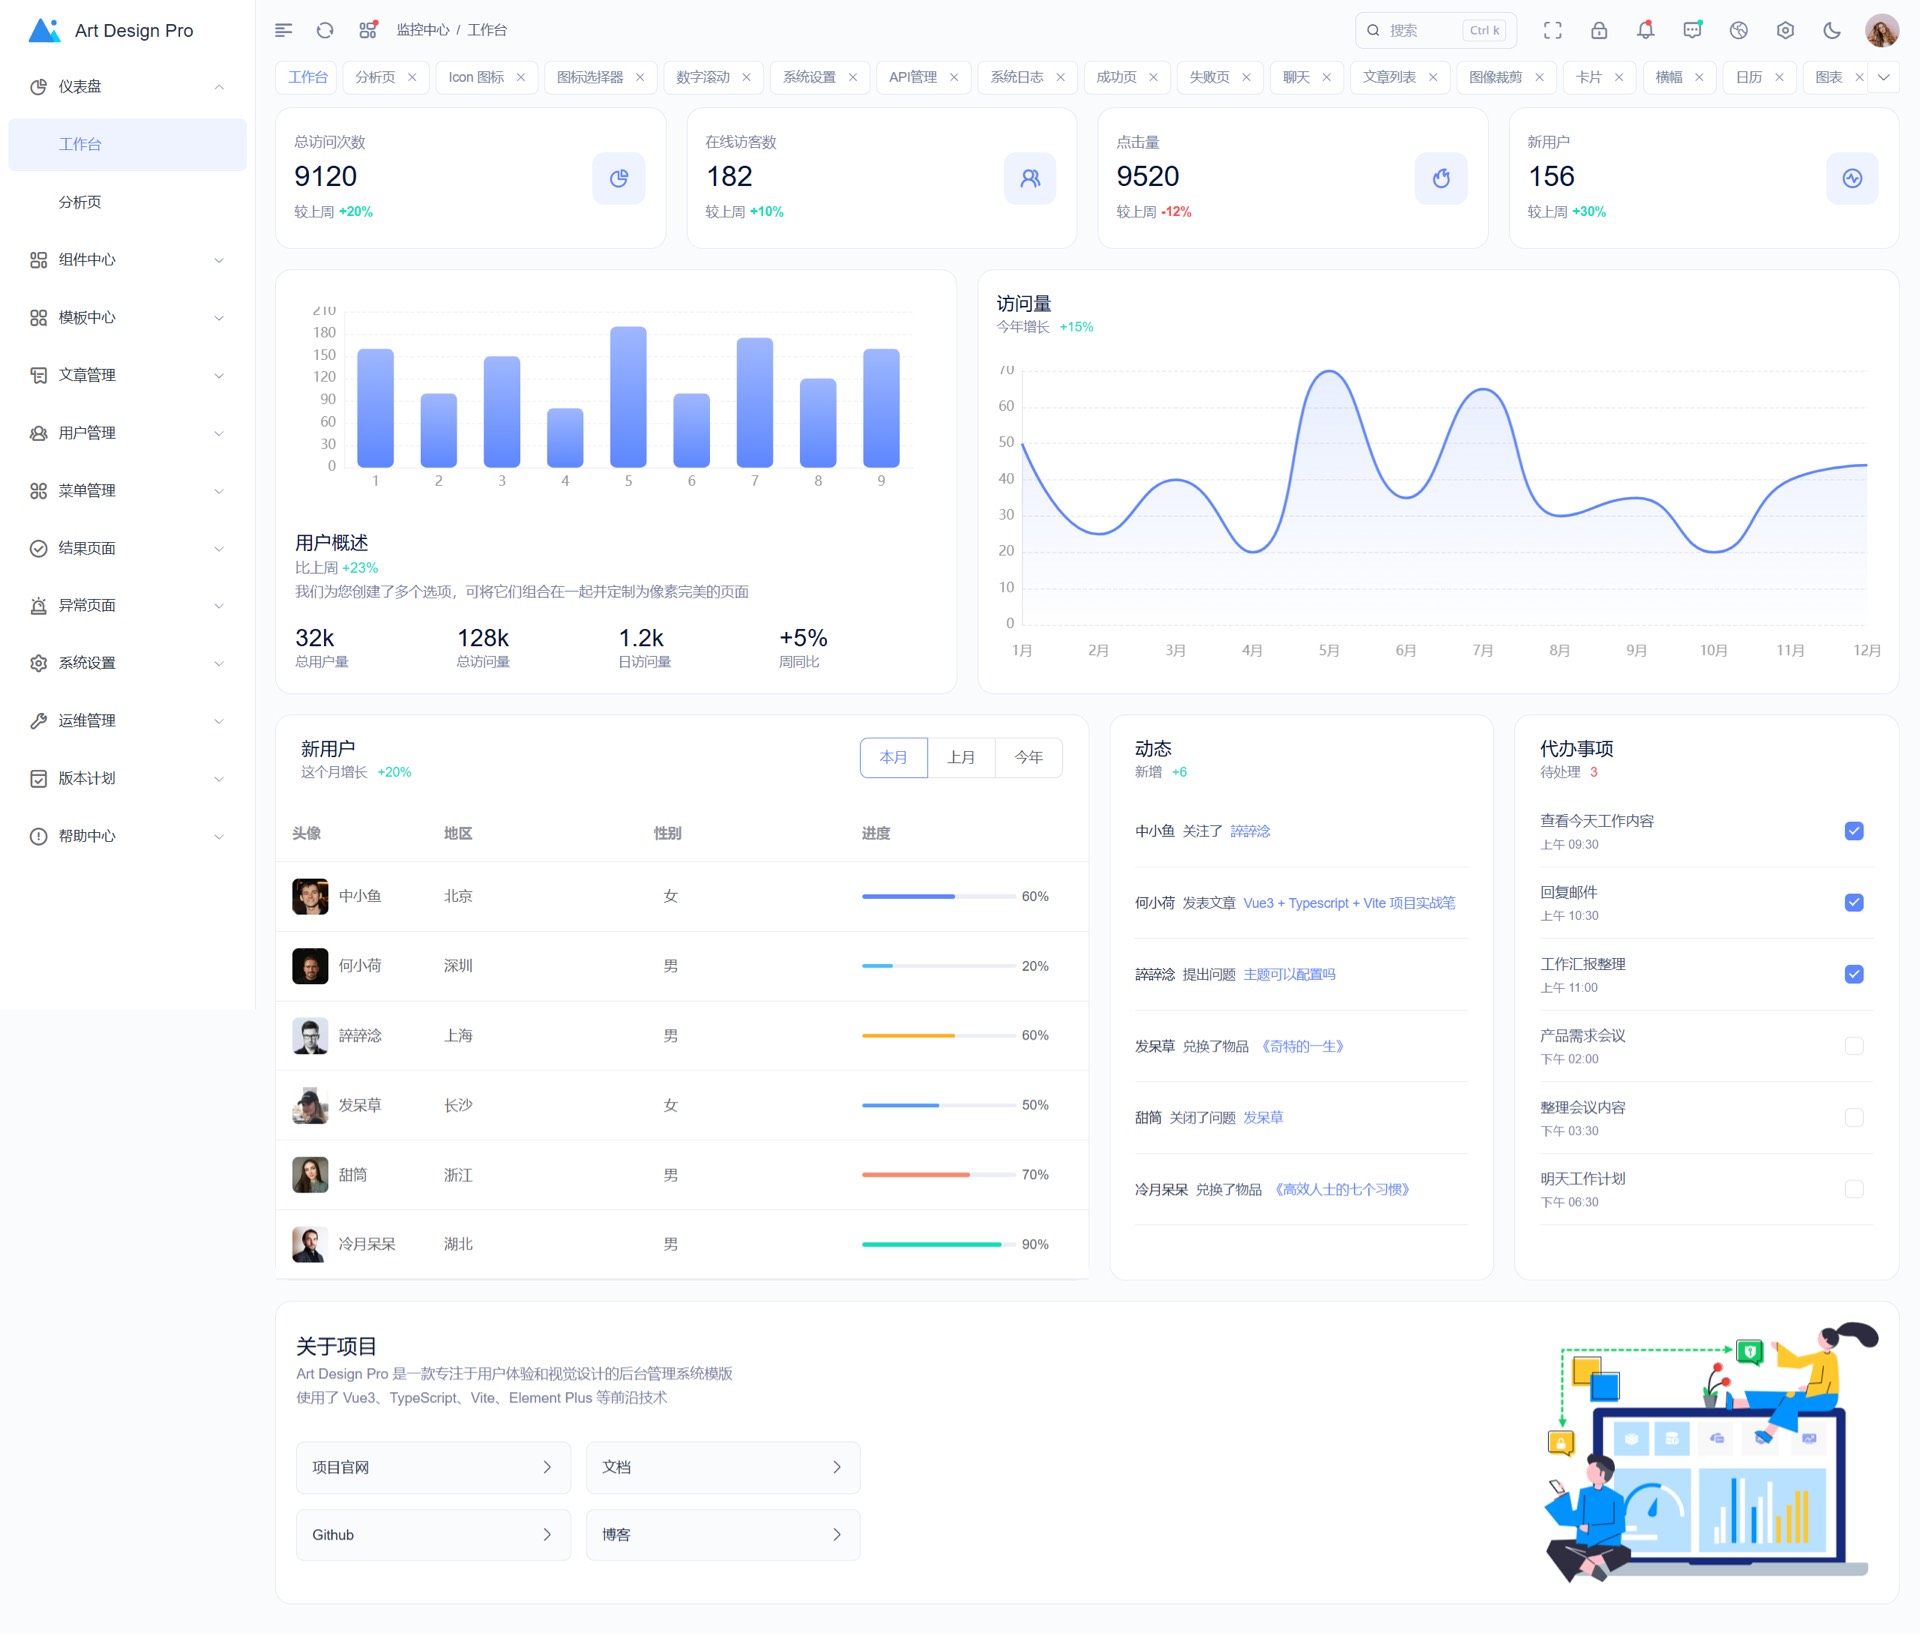Check the 明天工作计划 todo checkbox
1920x1635 pixels.
coord(1853,1189)
